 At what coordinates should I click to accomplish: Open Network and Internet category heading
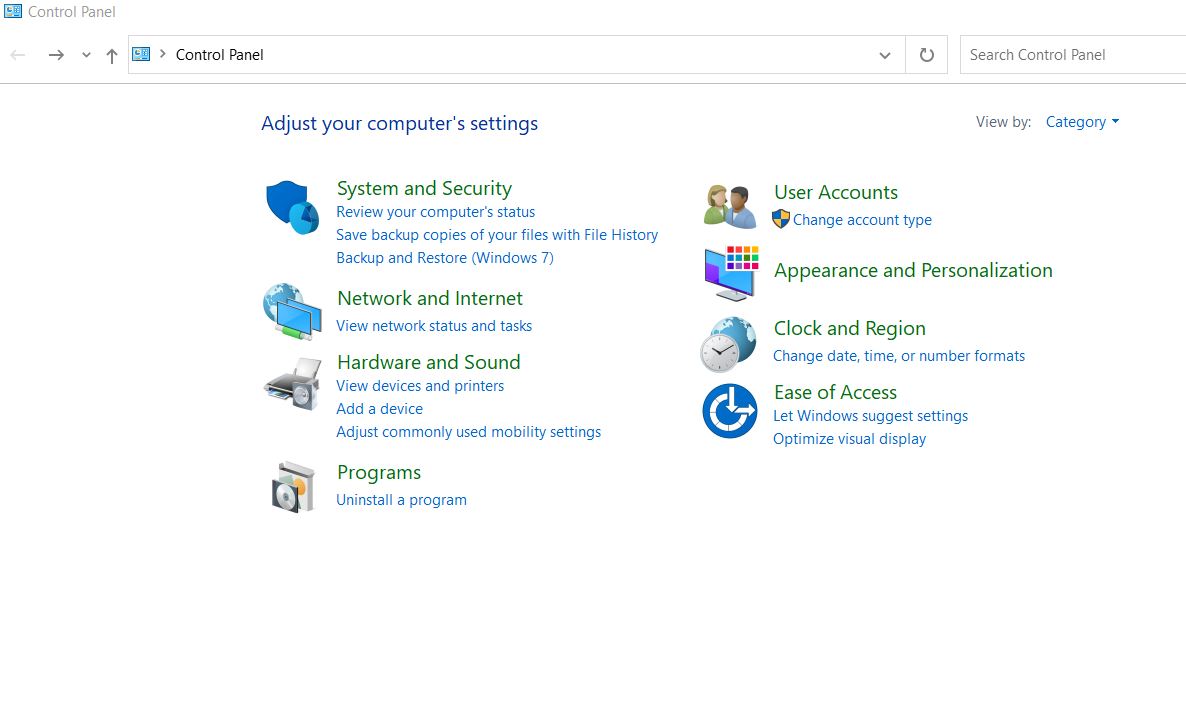(430, 299)
